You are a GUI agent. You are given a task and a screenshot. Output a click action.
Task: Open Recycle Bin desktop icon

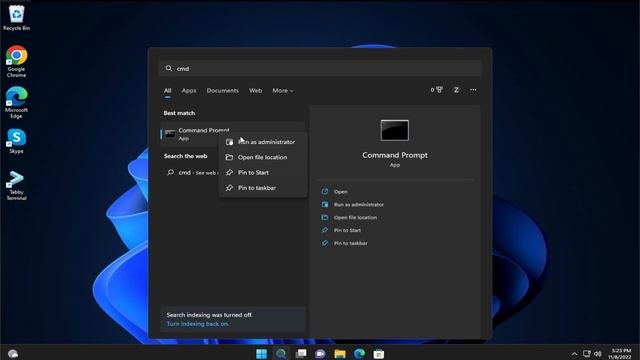(16, 18)
